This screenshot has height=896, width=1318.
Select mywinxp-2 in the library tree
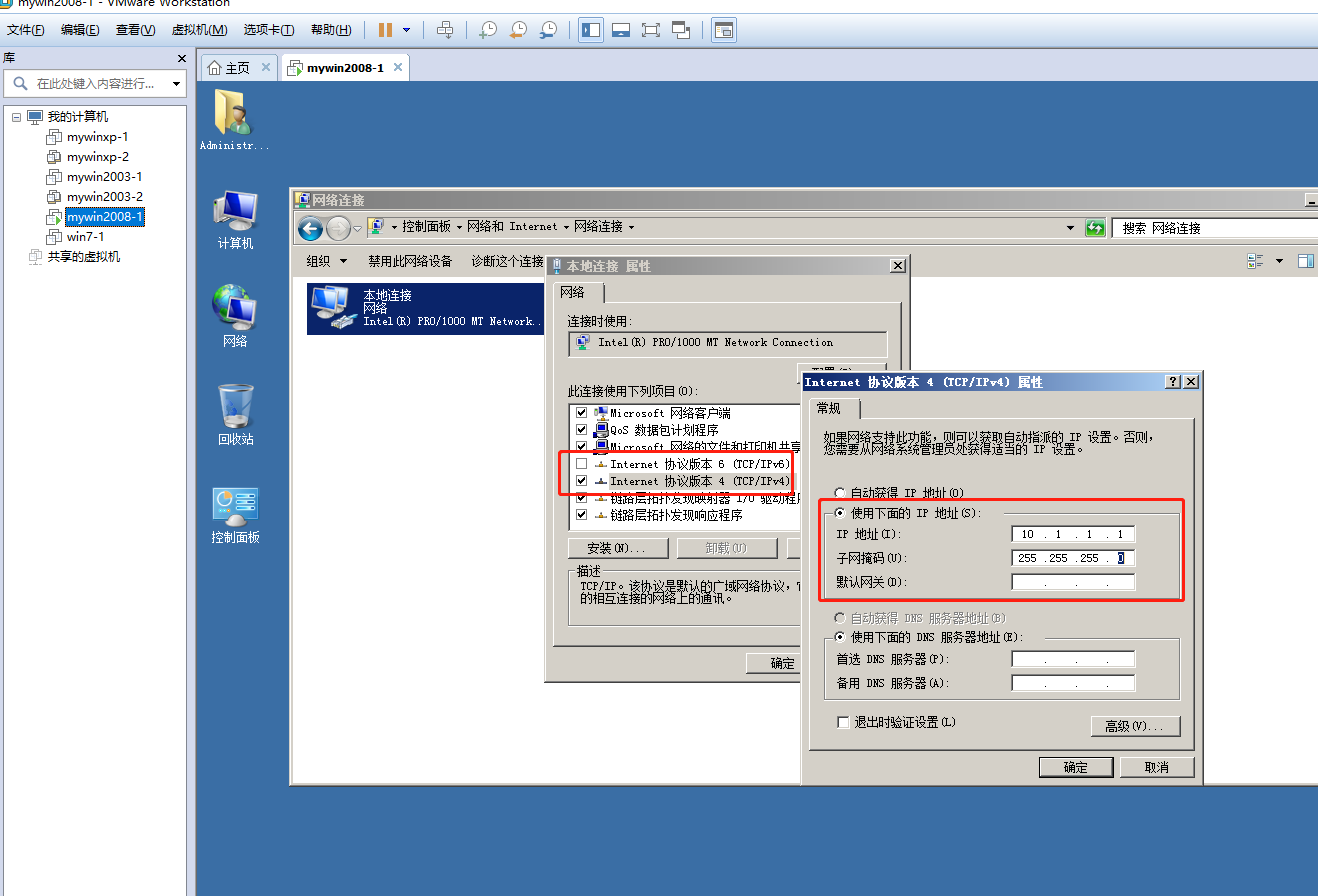(97, 157)
